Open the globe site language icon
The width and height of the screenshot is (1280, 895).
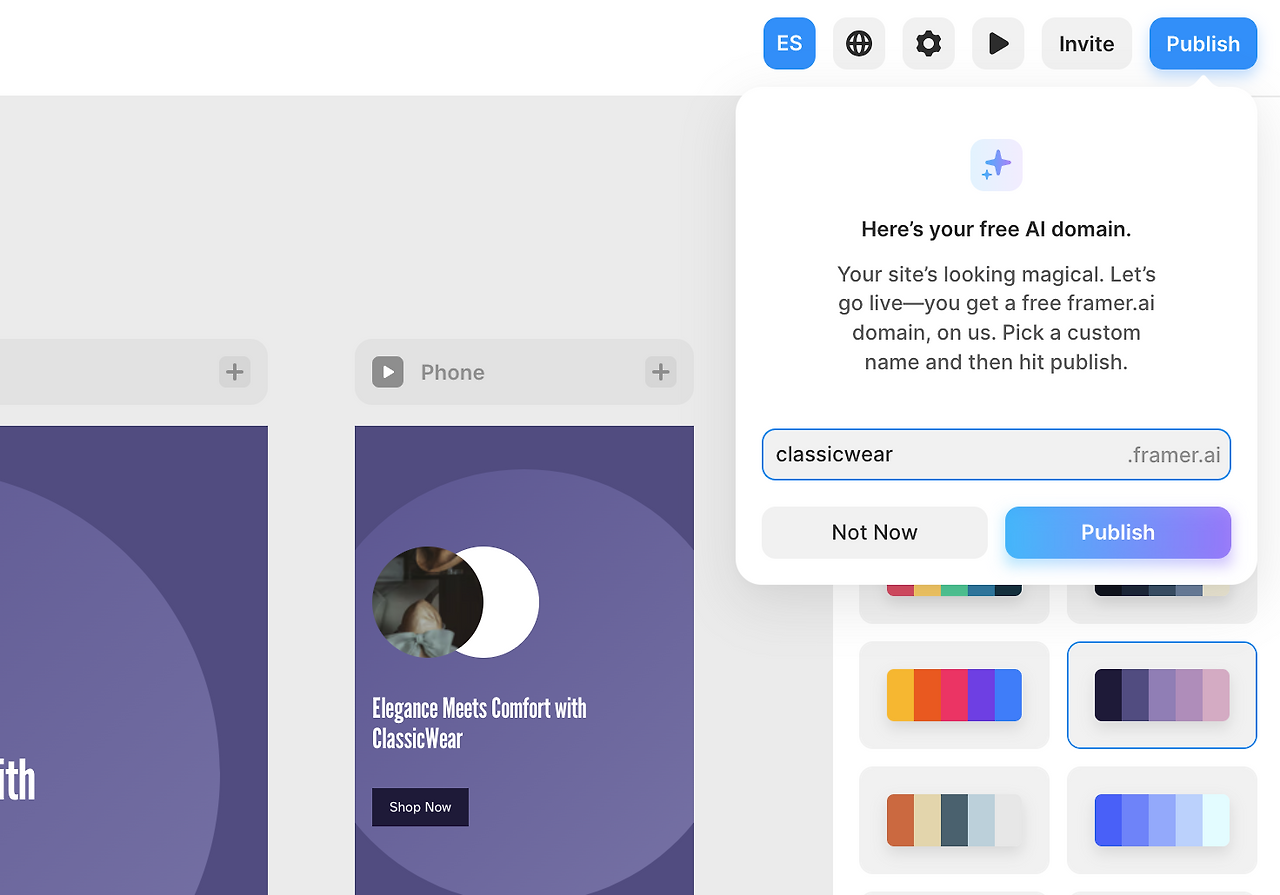pyautogui.click(x=859, y=44)
